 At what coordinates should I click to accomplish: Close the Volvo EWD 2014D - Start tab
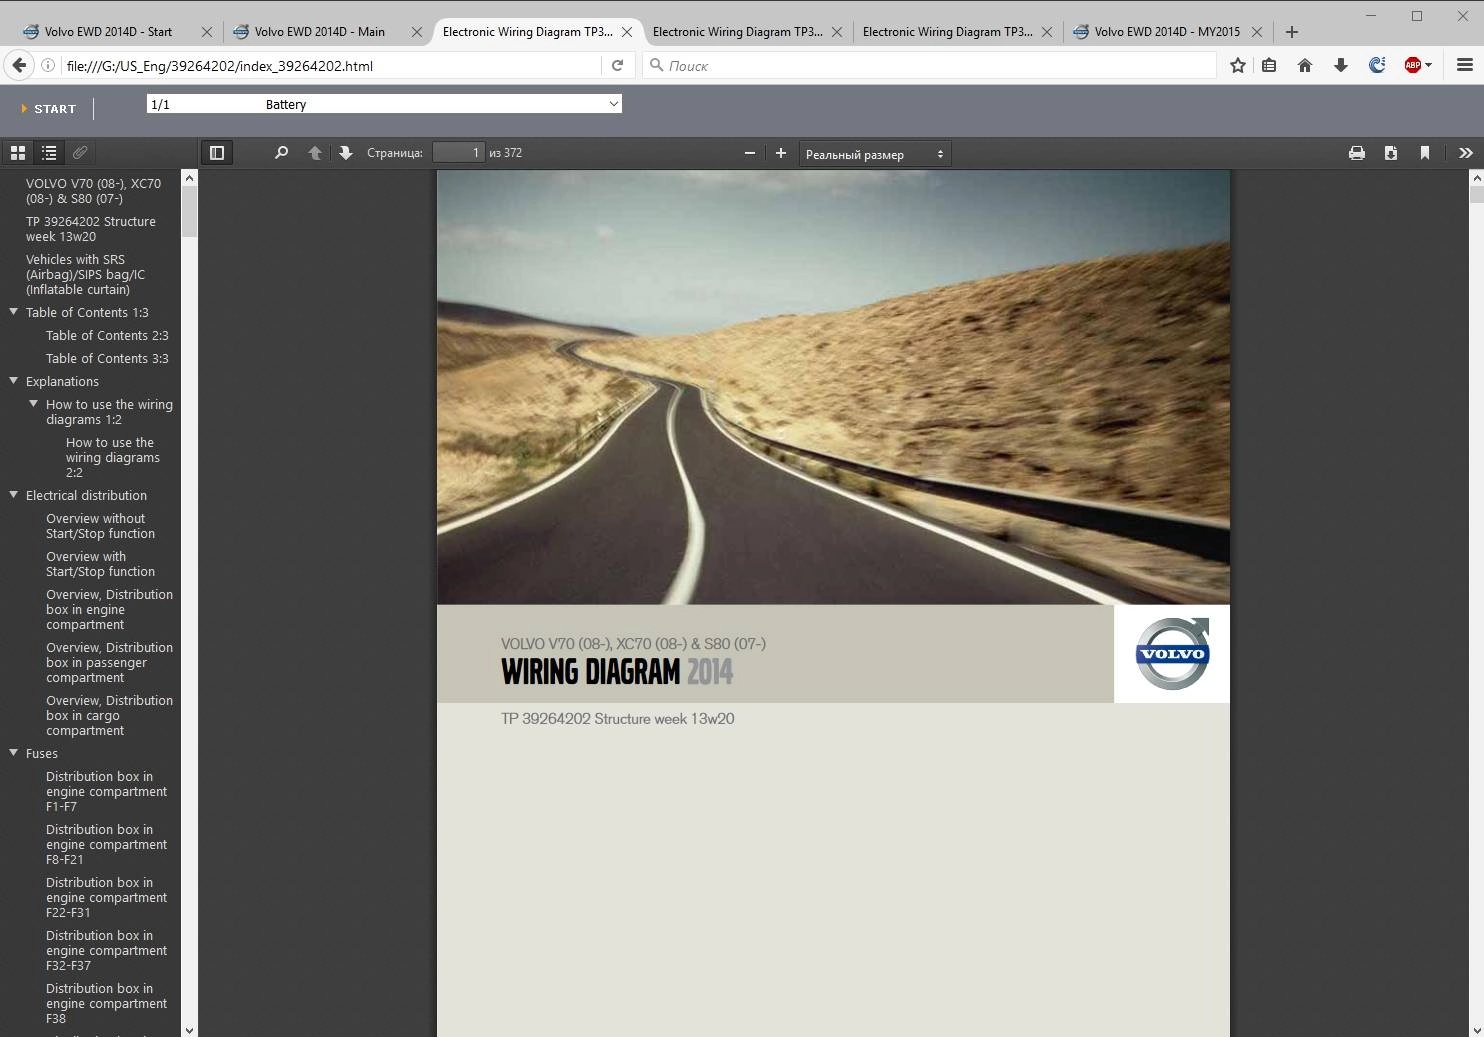pyautogui.click(x=207, y=32)
